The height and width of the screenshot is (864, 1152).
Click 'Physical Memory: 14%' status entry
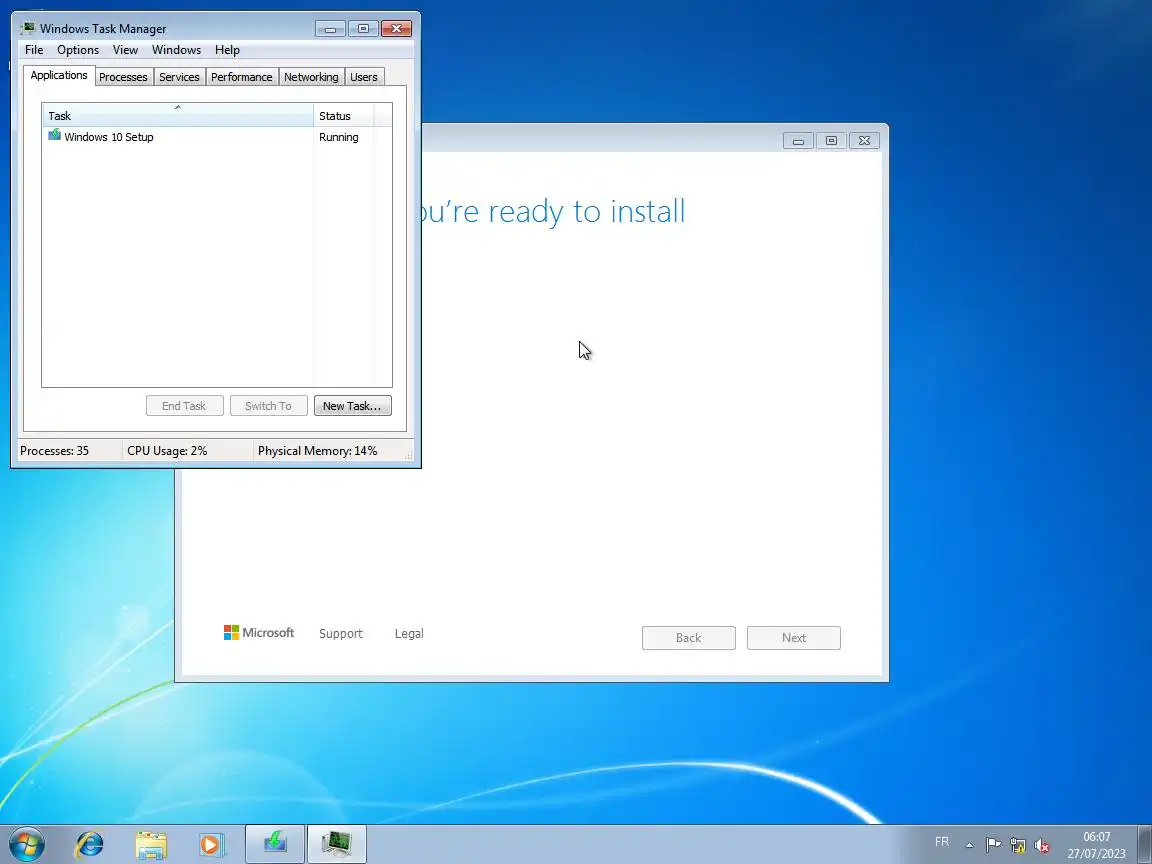click(317, 450)
